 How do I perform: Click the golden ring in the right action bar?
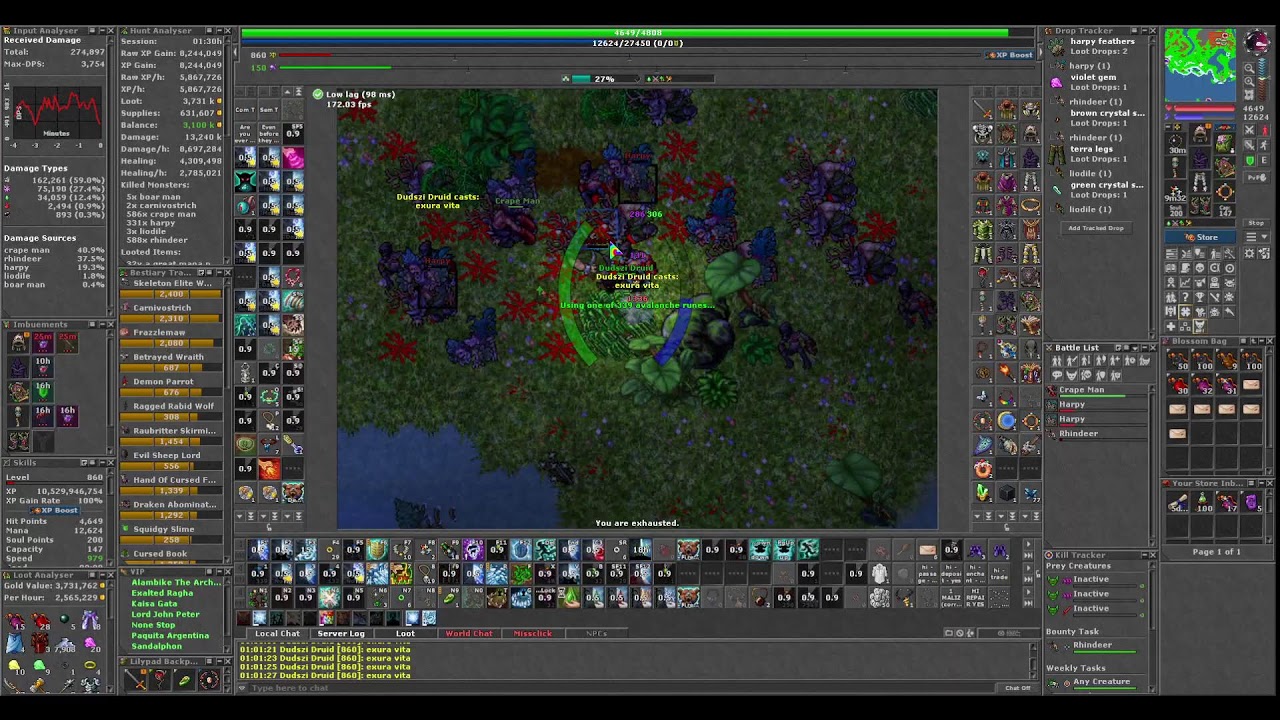click(1030, 205)
